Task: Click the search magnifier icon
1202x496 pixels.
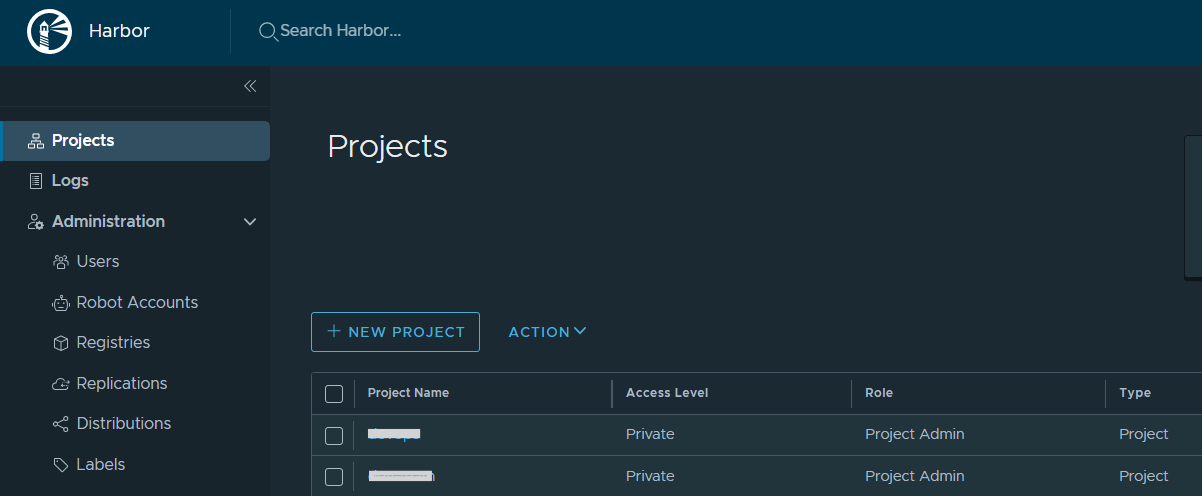Action: 267,31
